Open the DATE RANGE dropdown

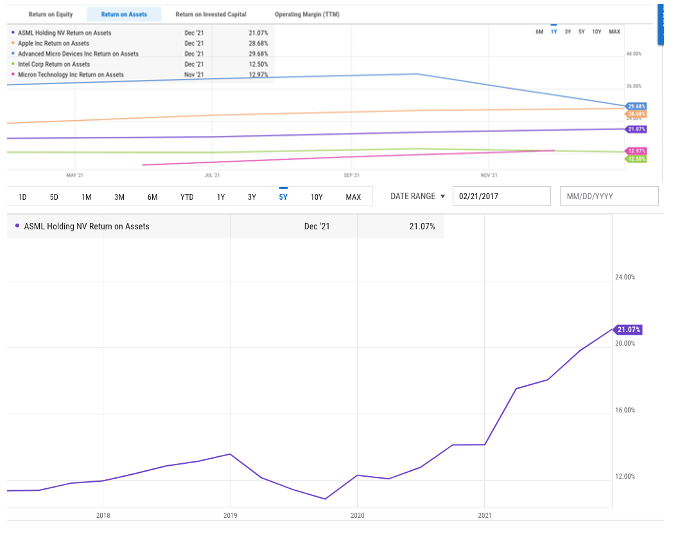pyautogui.click(x=417, y=196)
